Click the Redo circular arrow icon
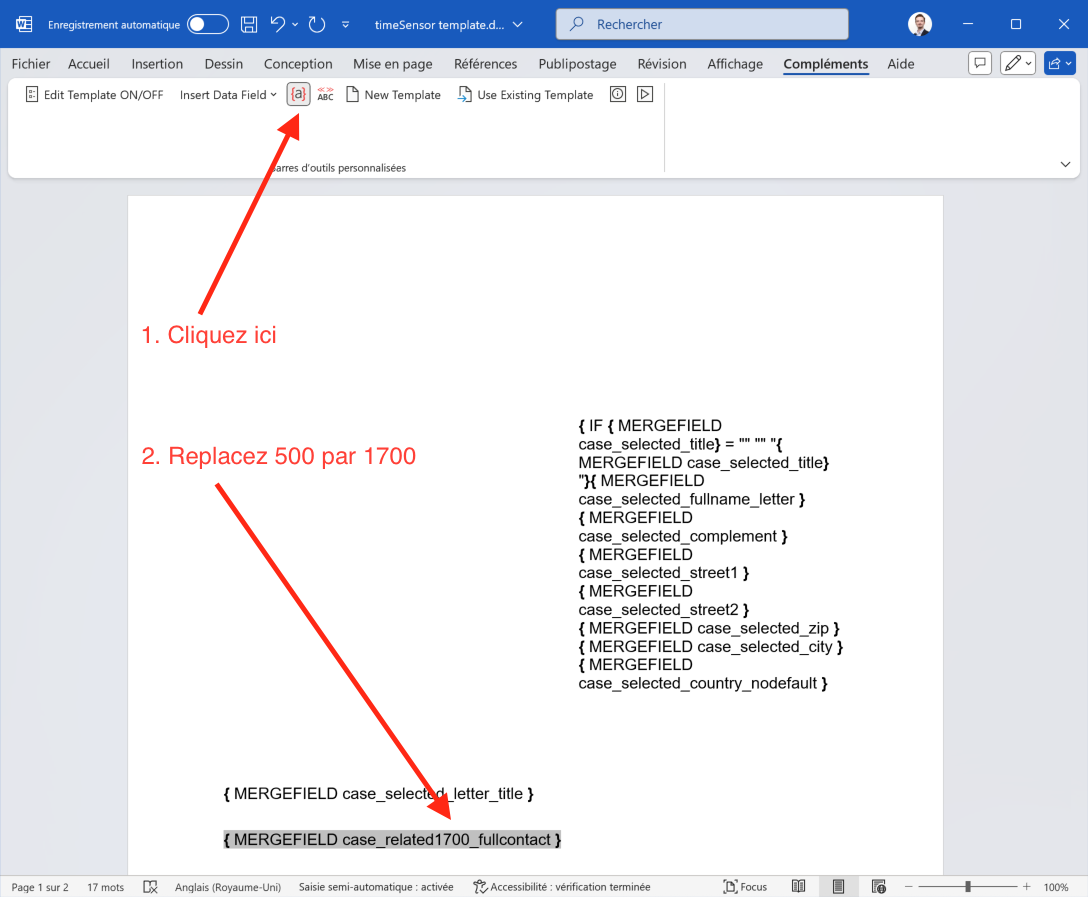Image resolution: width=1088 pixels, height=897 pixels. [317, 24]
